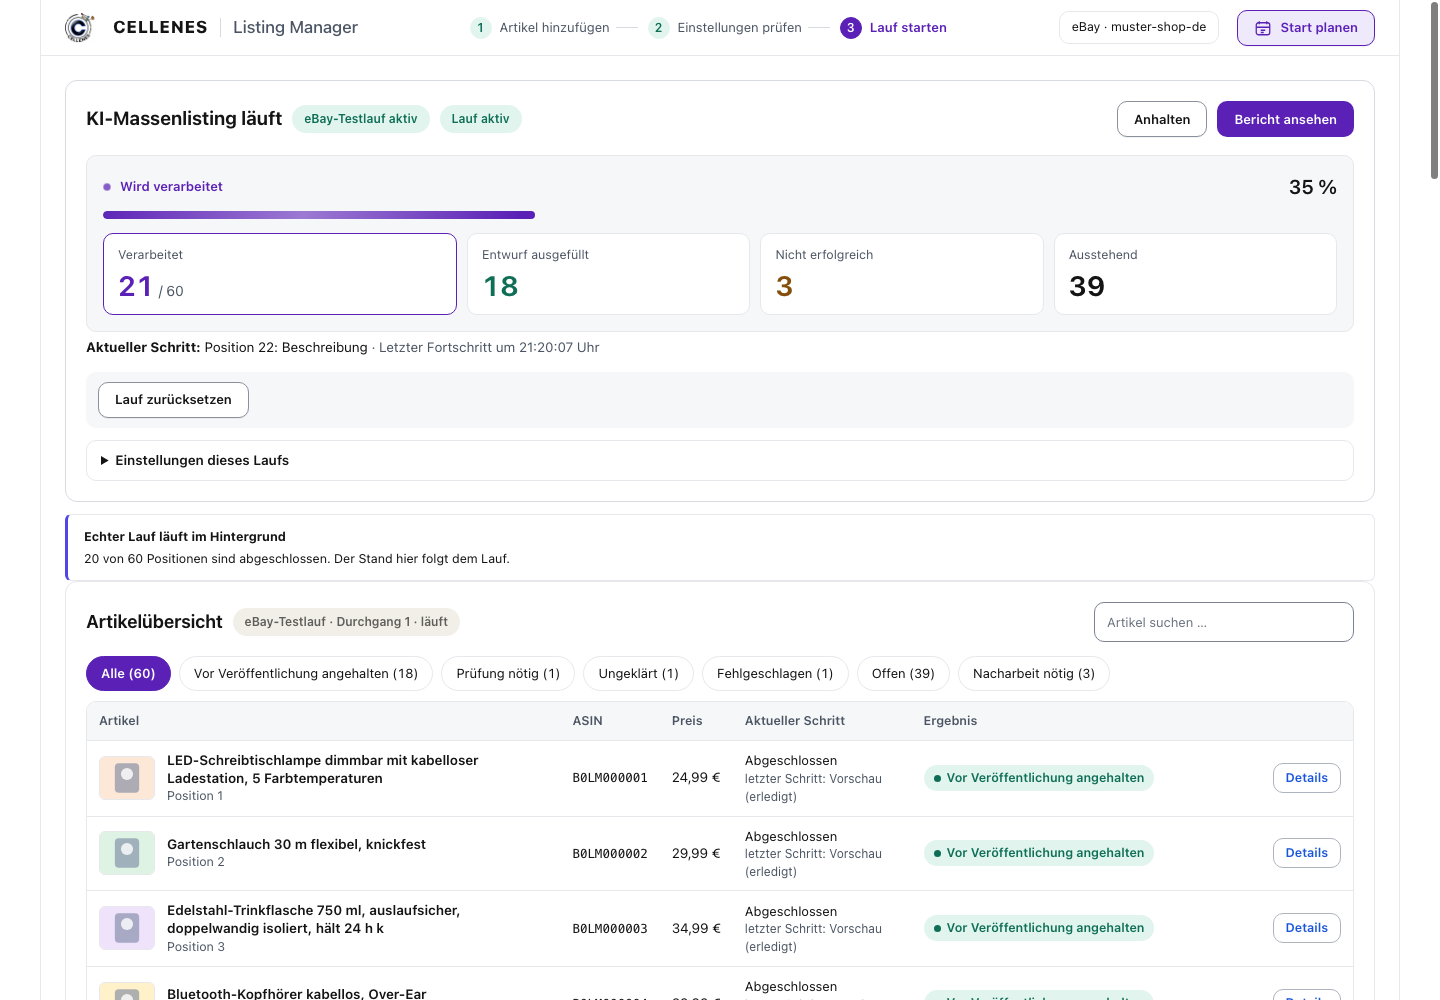Click the price 34,99 €
1440x1000 pixels.
696,928
